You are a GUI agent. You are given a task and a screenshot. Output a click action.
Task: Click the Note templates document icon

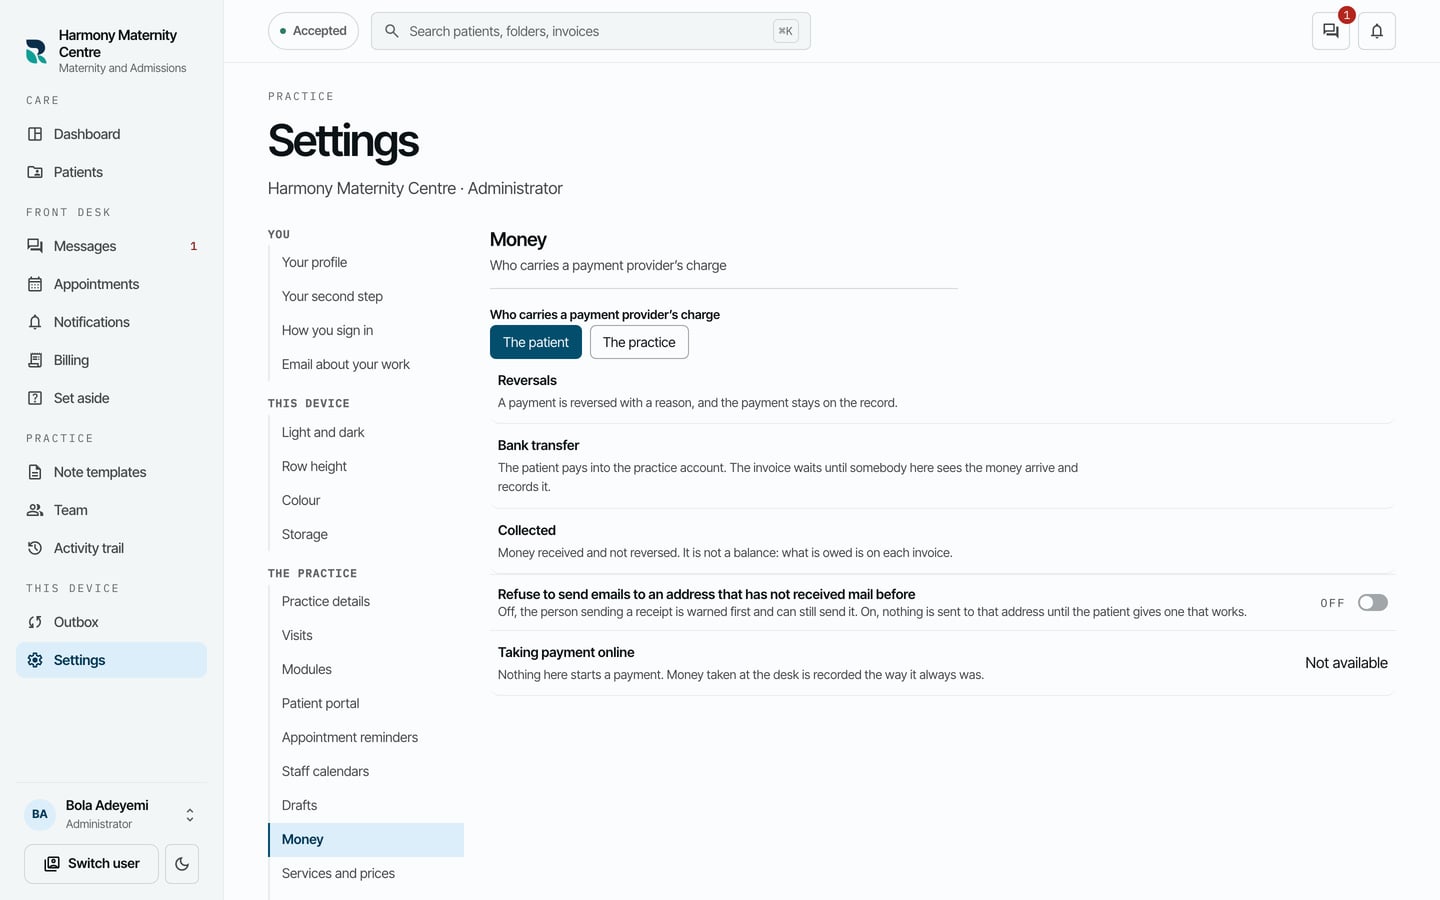[35, 472]
